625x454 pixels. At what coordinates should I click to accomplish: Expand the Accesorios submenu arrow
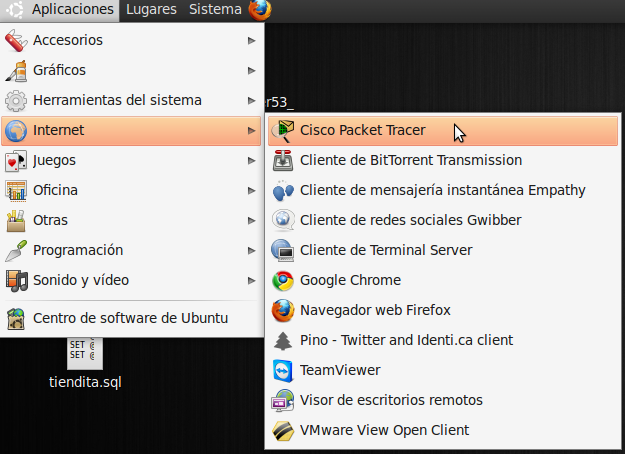pos(252,41)
